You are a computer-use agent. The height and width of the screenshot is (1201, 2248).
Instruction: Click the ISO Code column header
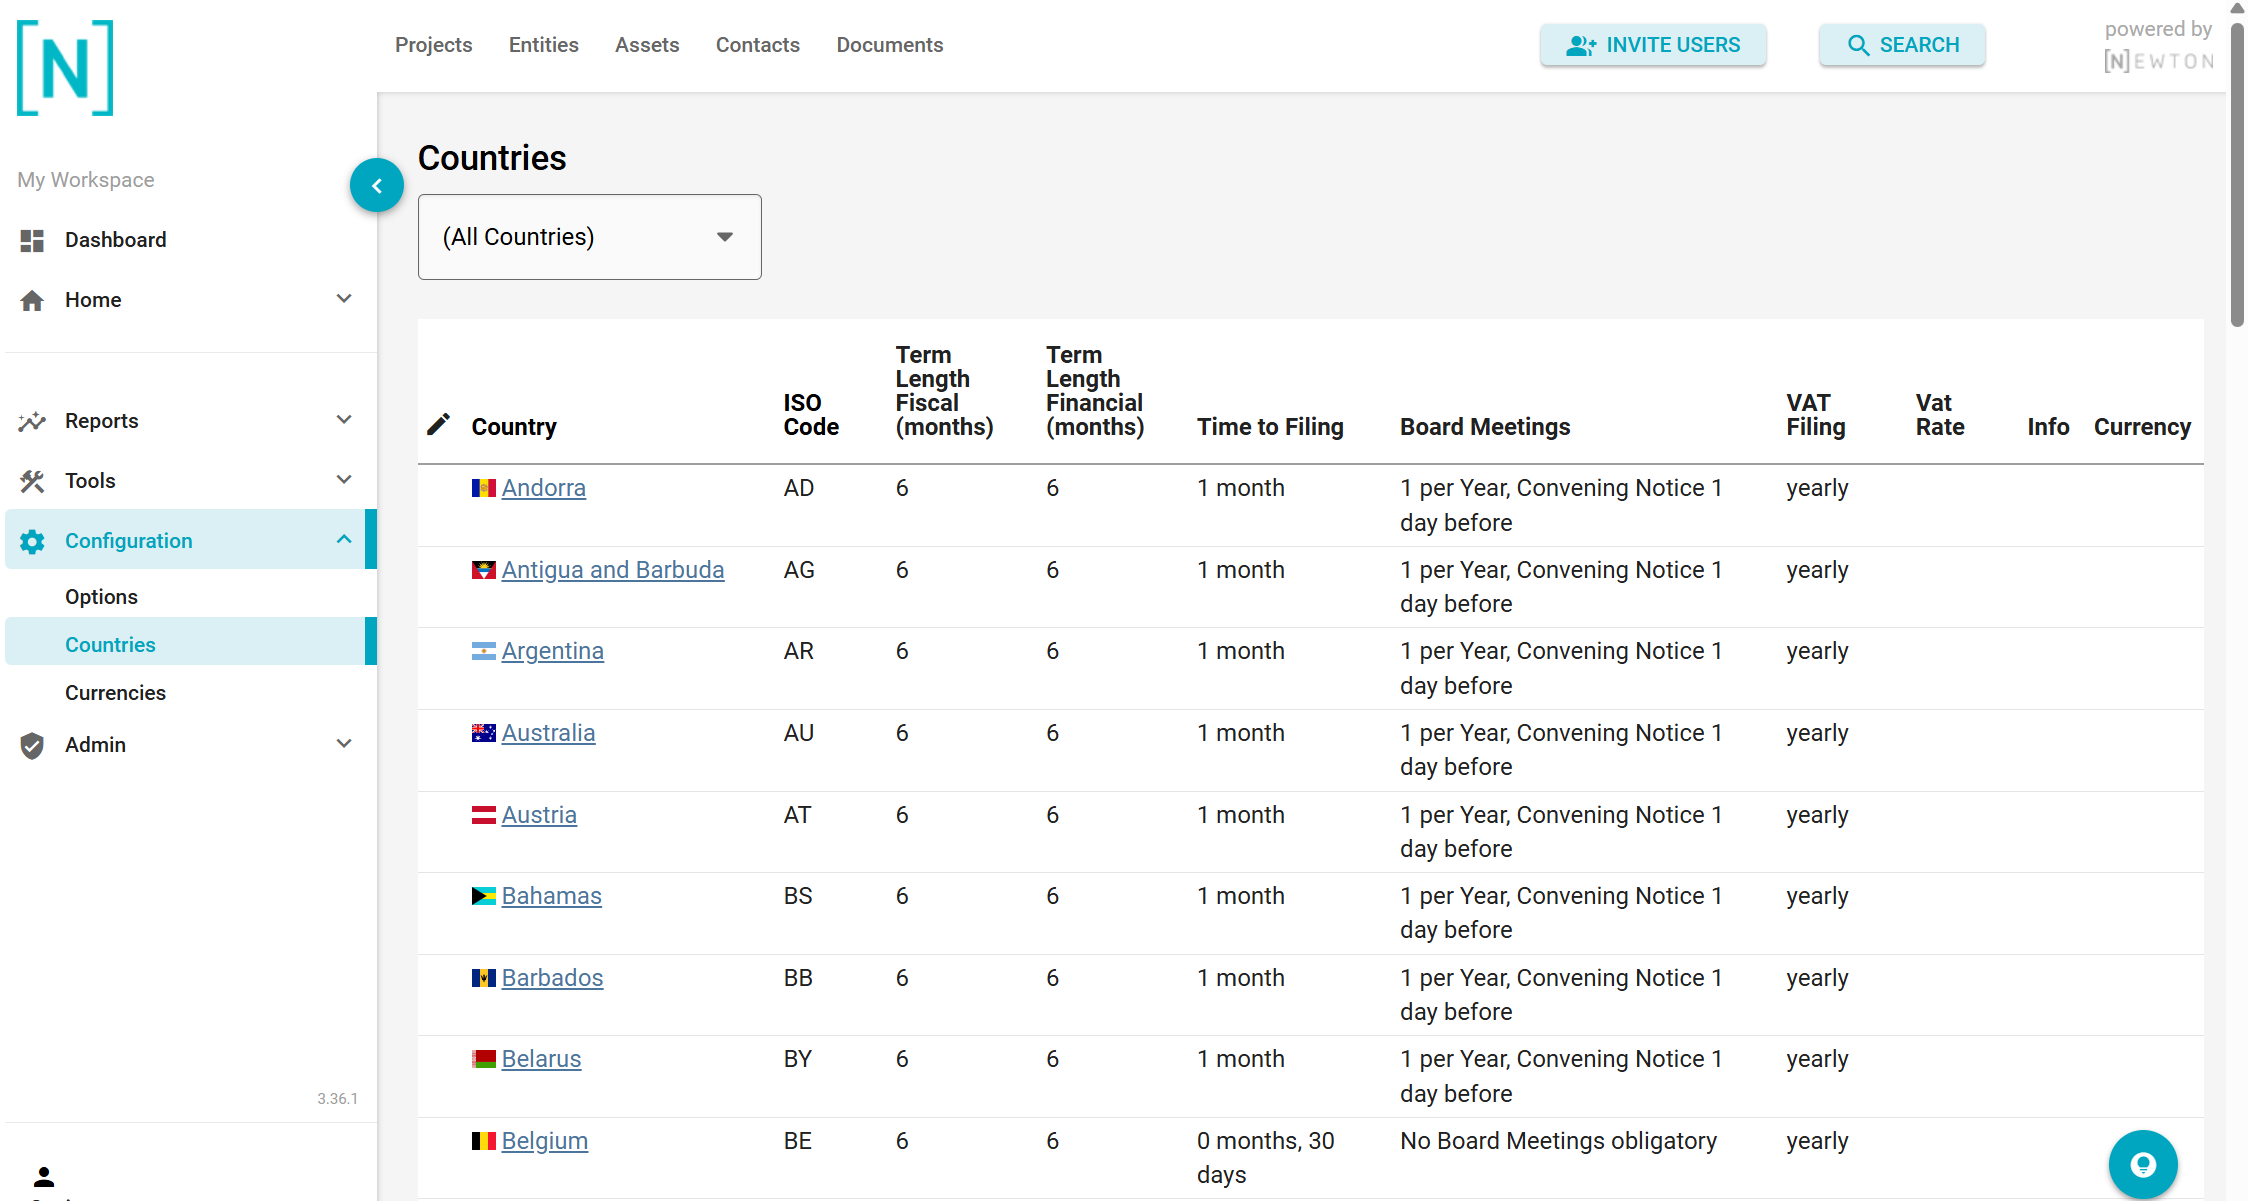pos(811,415)
